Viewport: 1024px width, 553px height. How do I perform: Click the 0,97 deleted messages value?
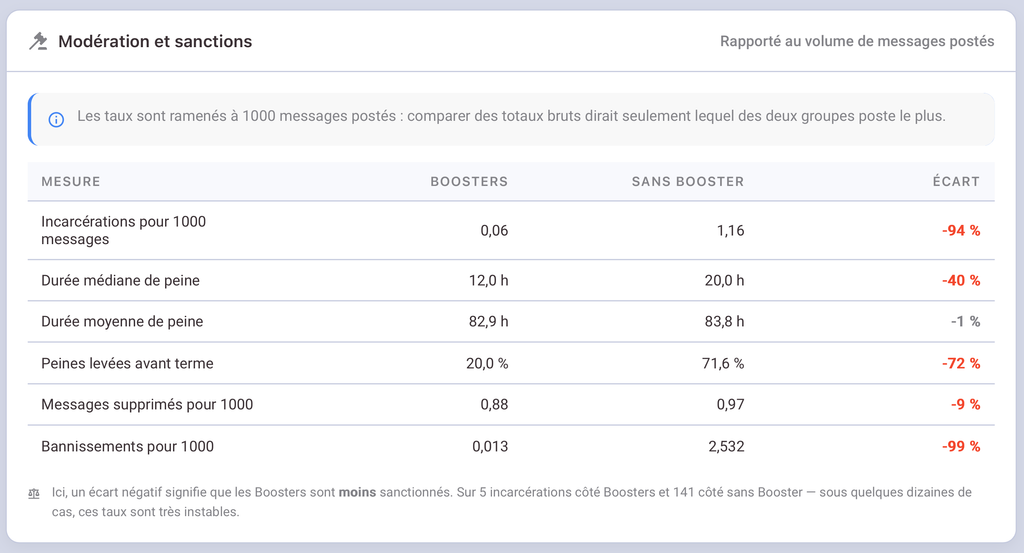(730, 404)
